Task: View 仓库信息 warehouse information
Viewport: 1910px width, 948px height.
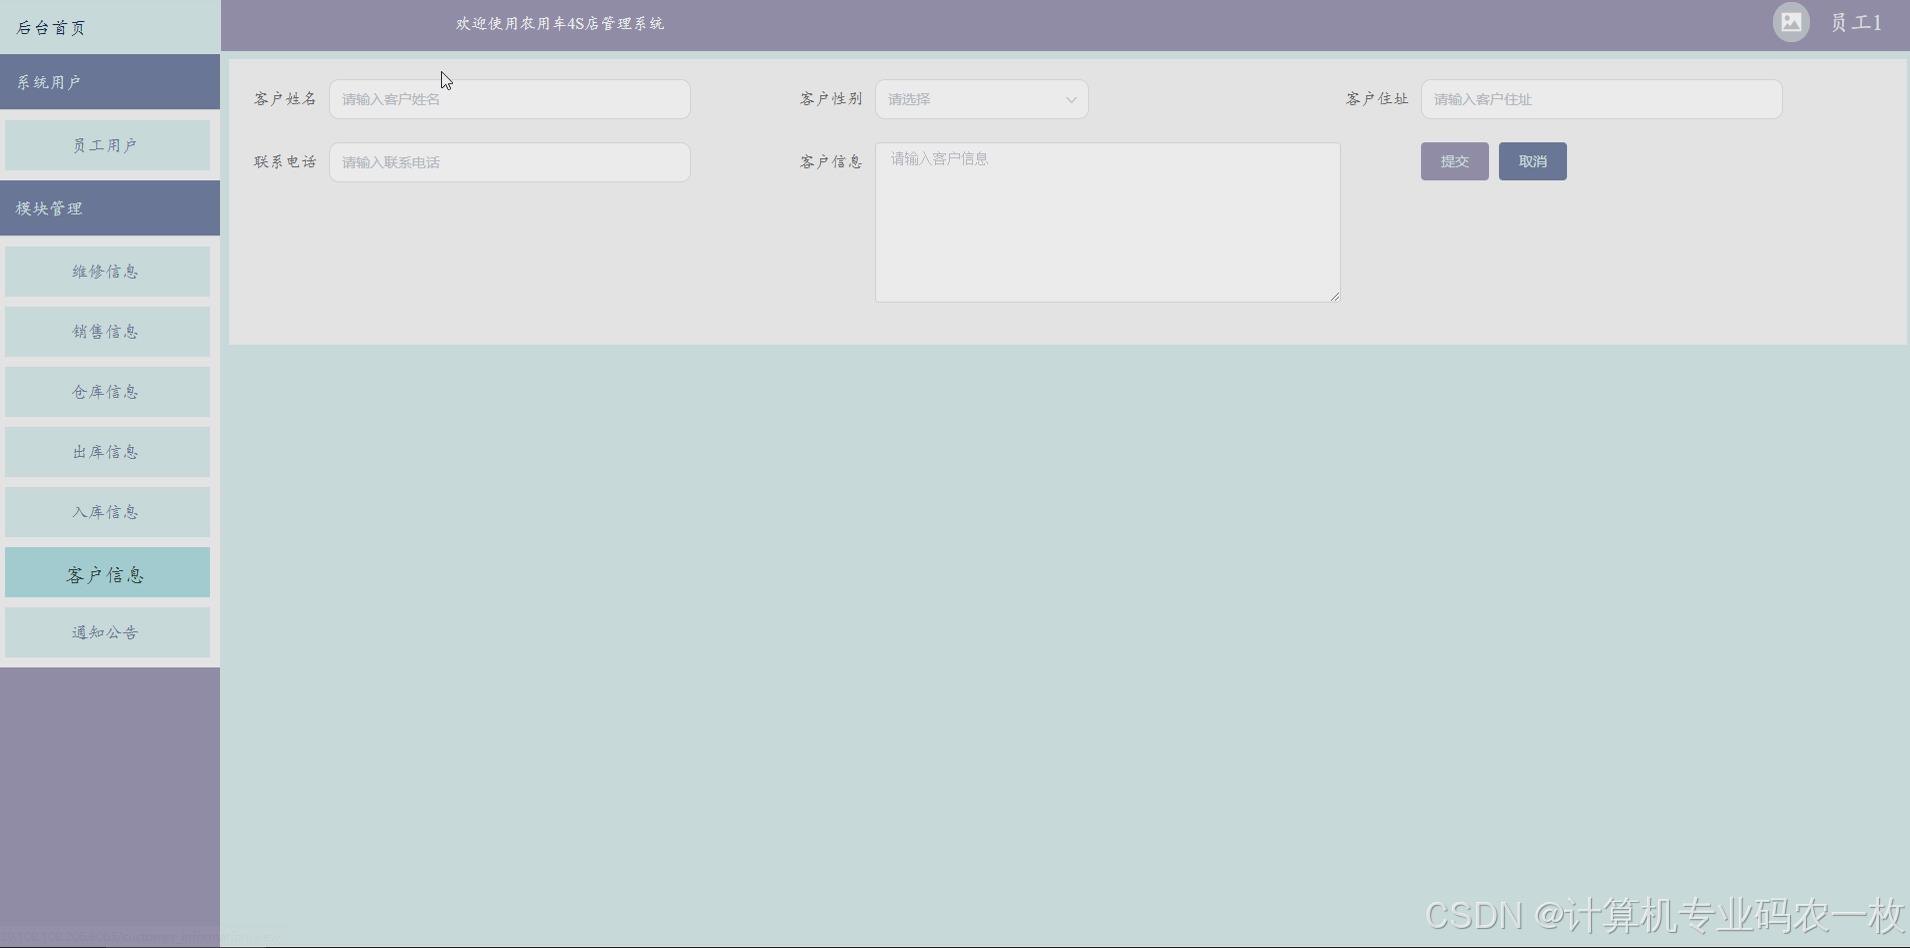Action: [x=107, y=391]
